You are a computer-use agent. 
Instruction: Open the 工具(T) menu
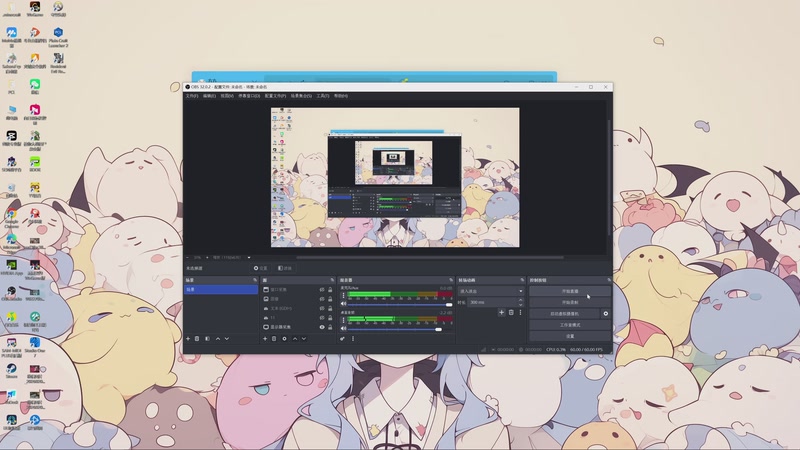[322, 96]
